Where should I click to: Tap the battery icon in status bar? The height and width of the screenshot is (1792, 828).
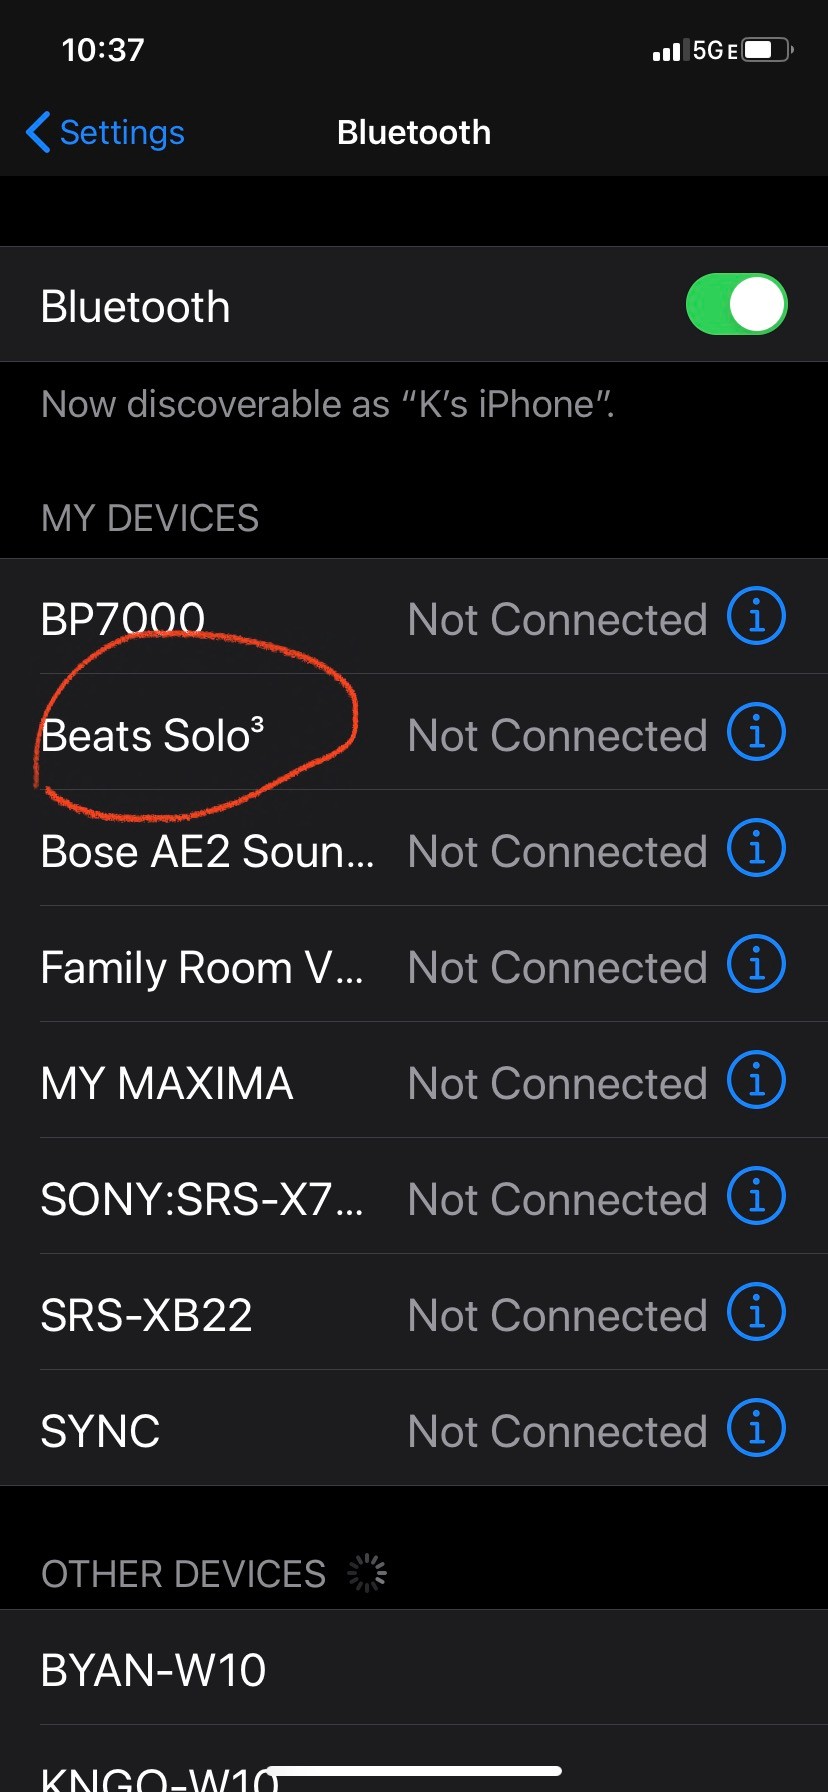767,50
